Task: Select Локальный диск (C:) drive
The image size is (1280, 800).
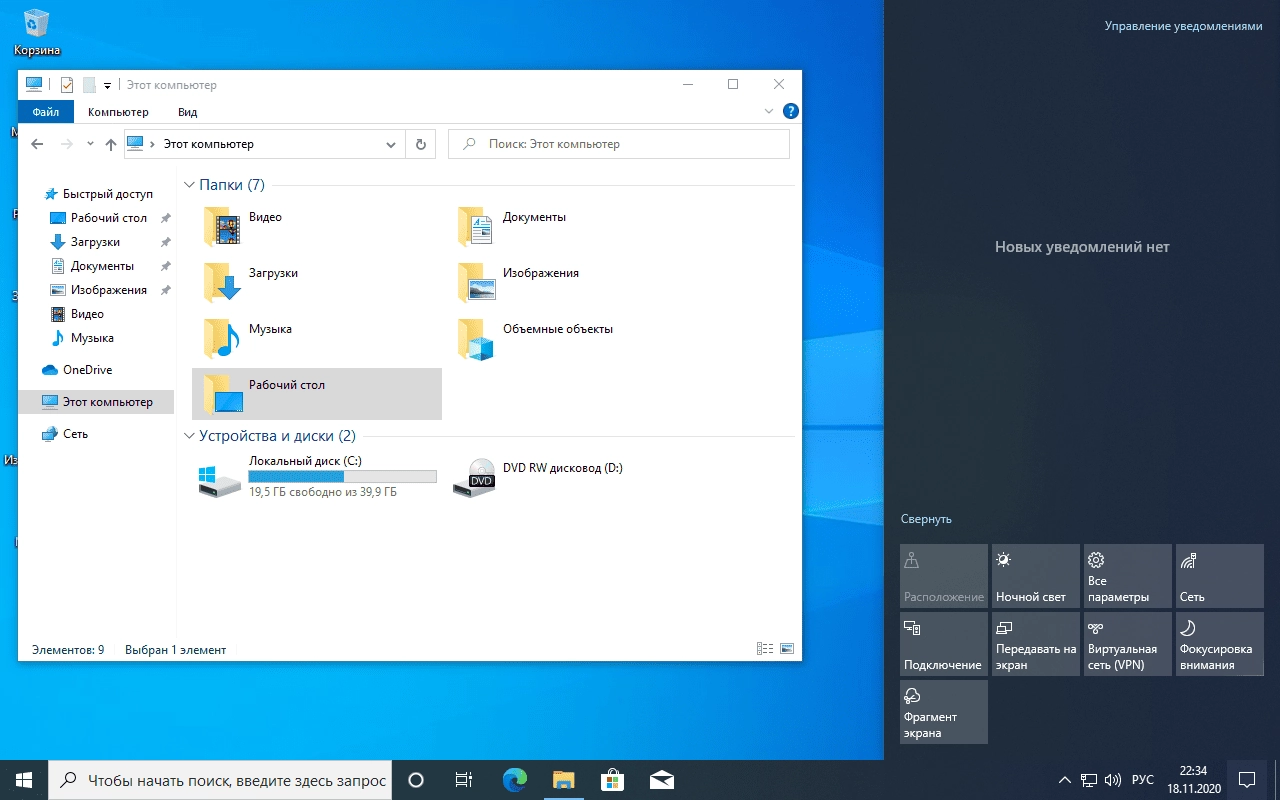Action: tap(316, 476)
